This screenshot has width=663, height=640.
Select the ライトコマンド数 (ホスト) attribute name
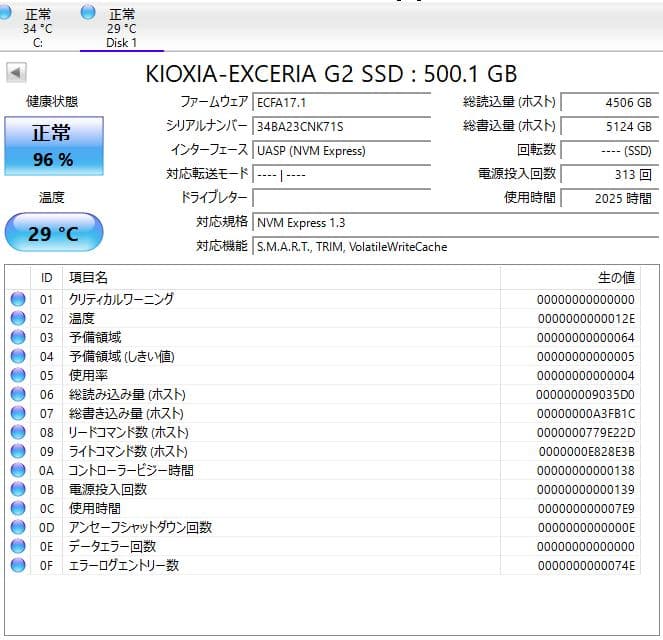pos(128,451)
